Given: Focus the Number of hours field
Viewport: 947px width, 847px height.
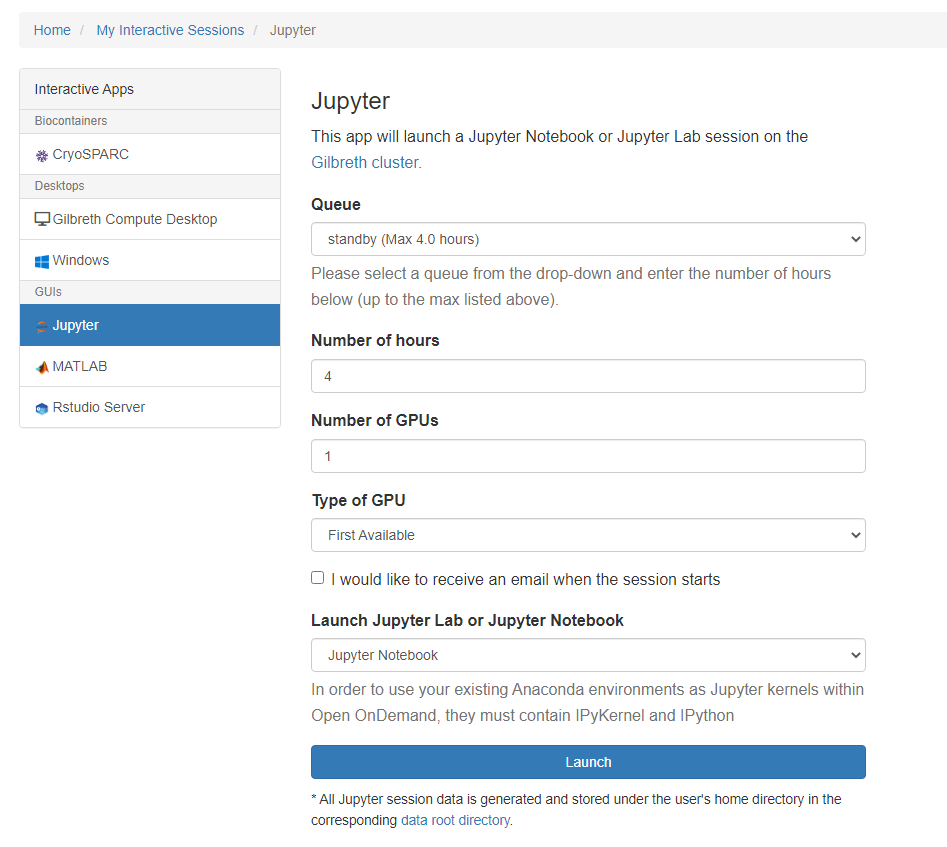Looking at the screenshot, I should click(x=588, y=376).
